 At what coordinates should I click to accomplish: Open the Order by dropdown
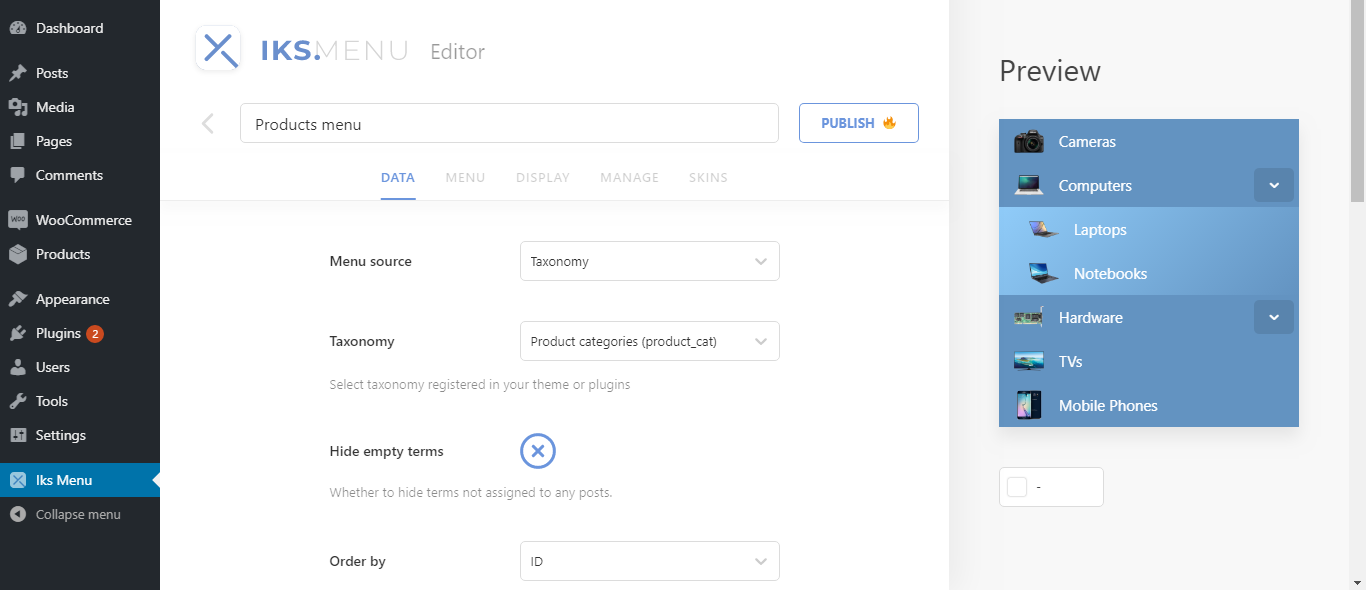click(649, 561)
